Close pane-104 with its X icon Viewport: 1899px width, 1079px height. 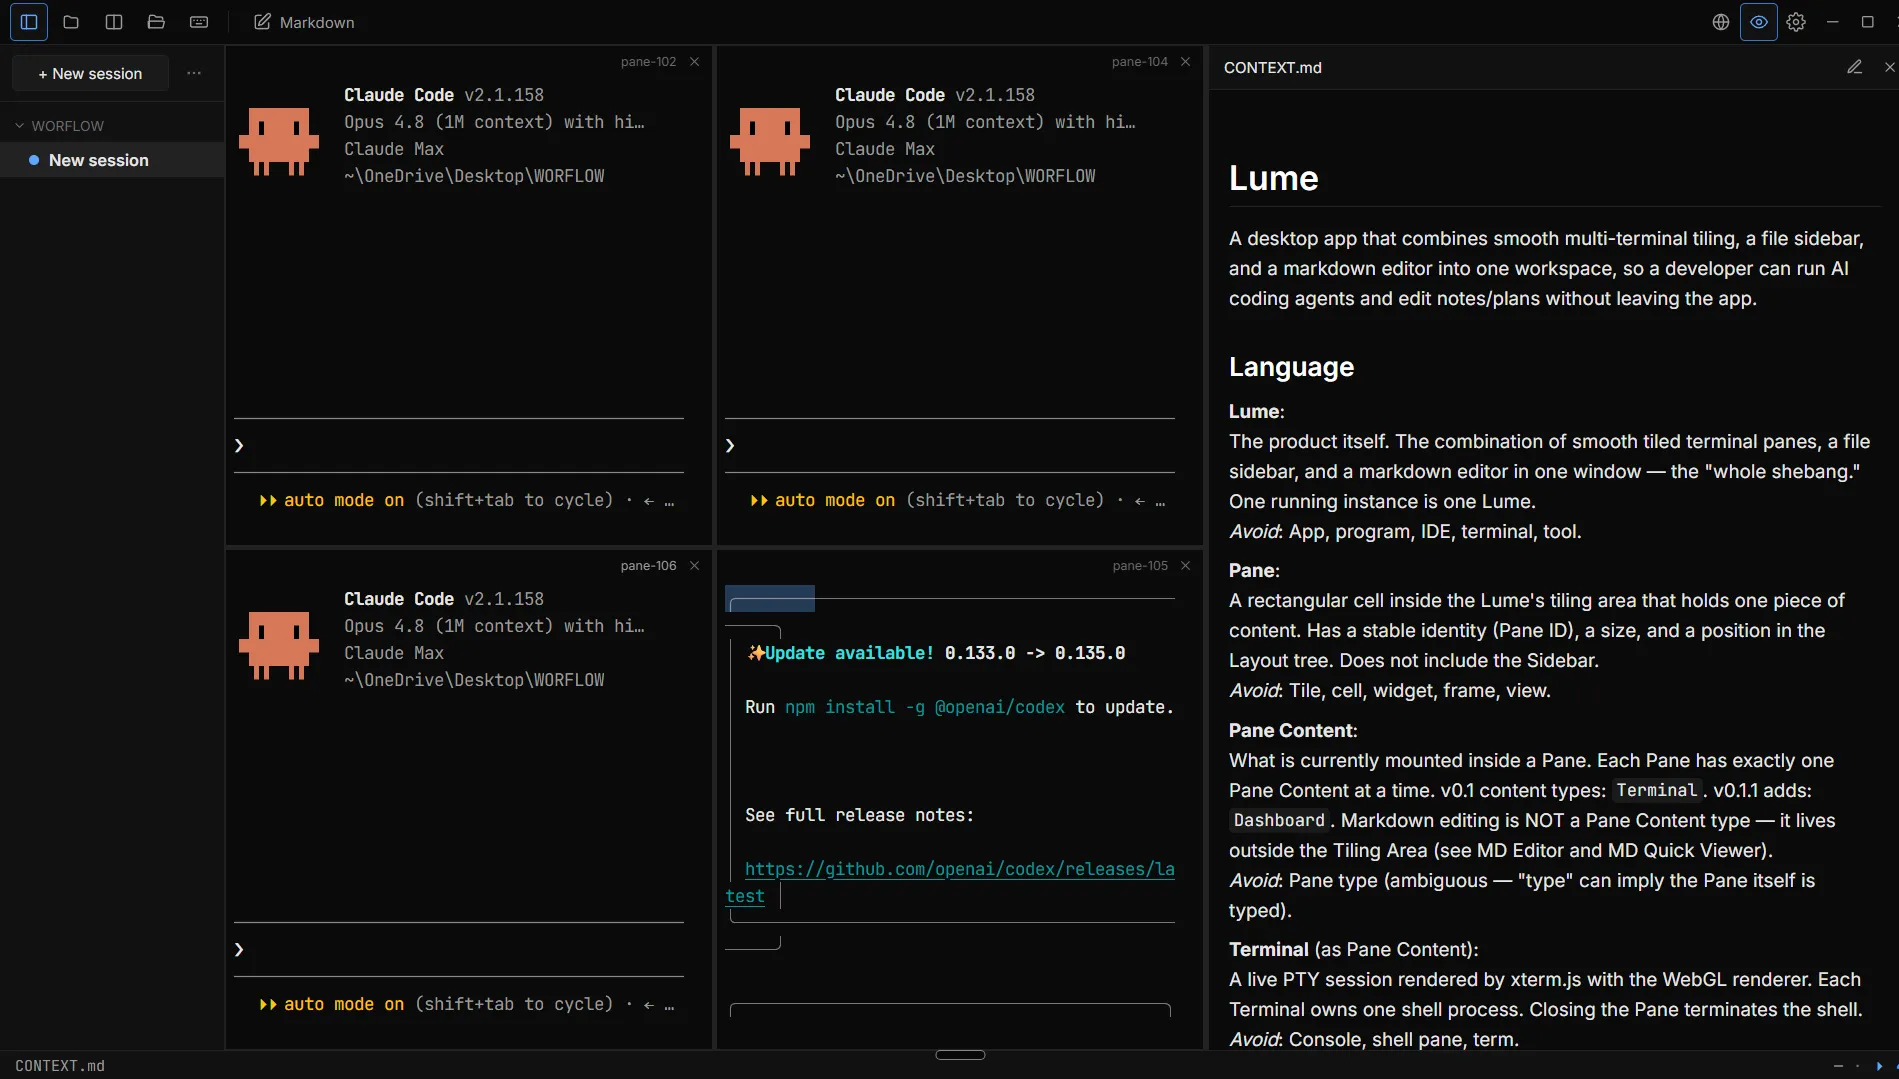(x=1185, y=62)
